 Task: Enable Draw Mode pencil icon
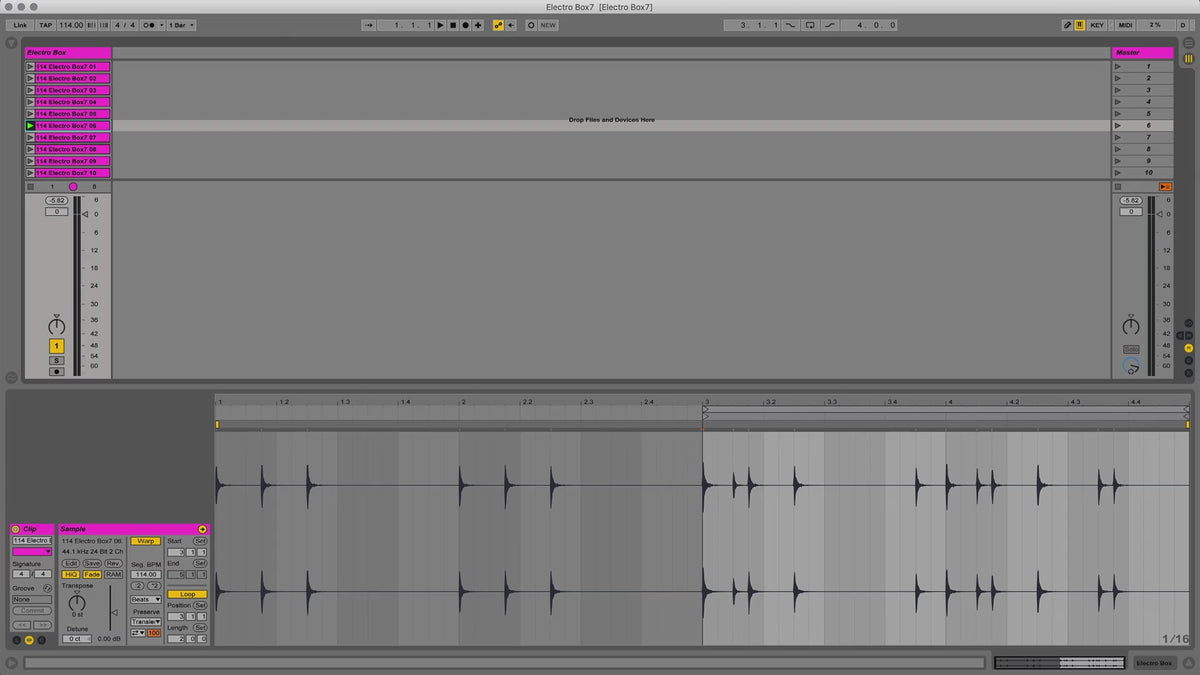[x=1067, y=25]
